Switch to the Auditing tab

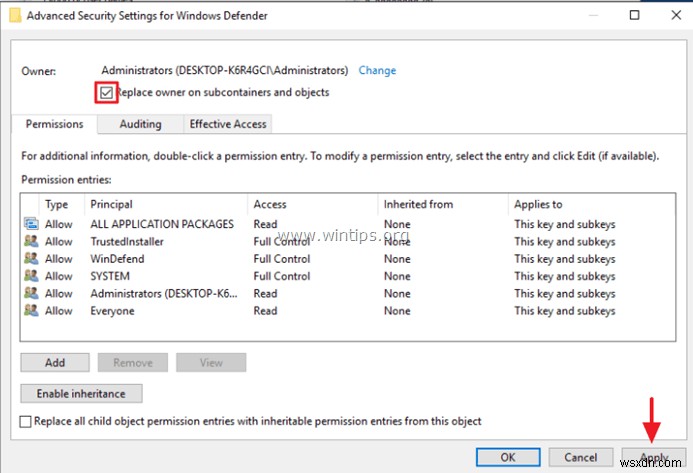[140, 124]
